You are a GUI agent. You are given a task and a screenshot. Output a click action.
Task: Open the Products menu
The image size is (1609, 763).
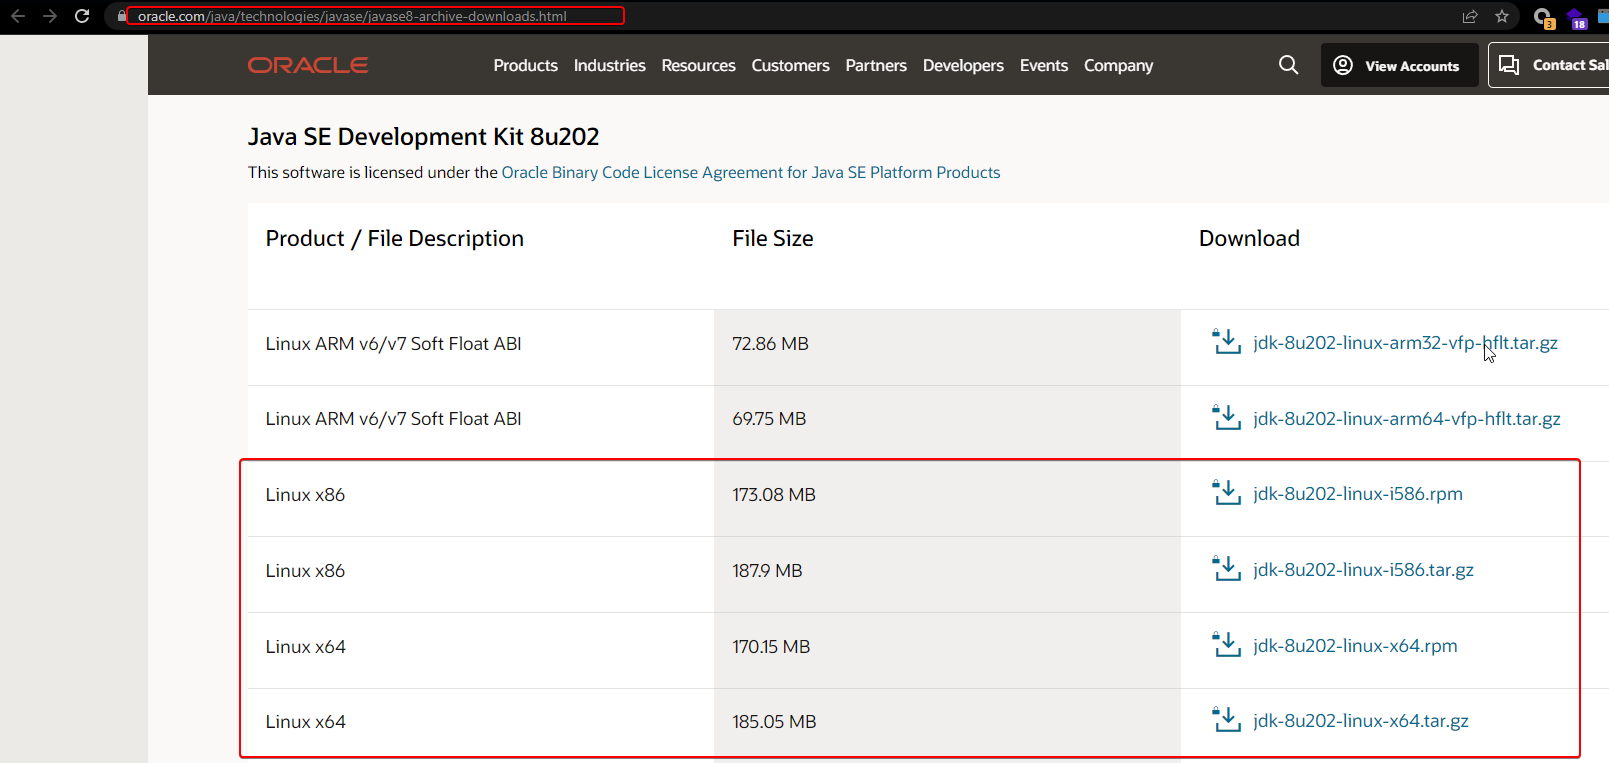click(x=525, y=65)
